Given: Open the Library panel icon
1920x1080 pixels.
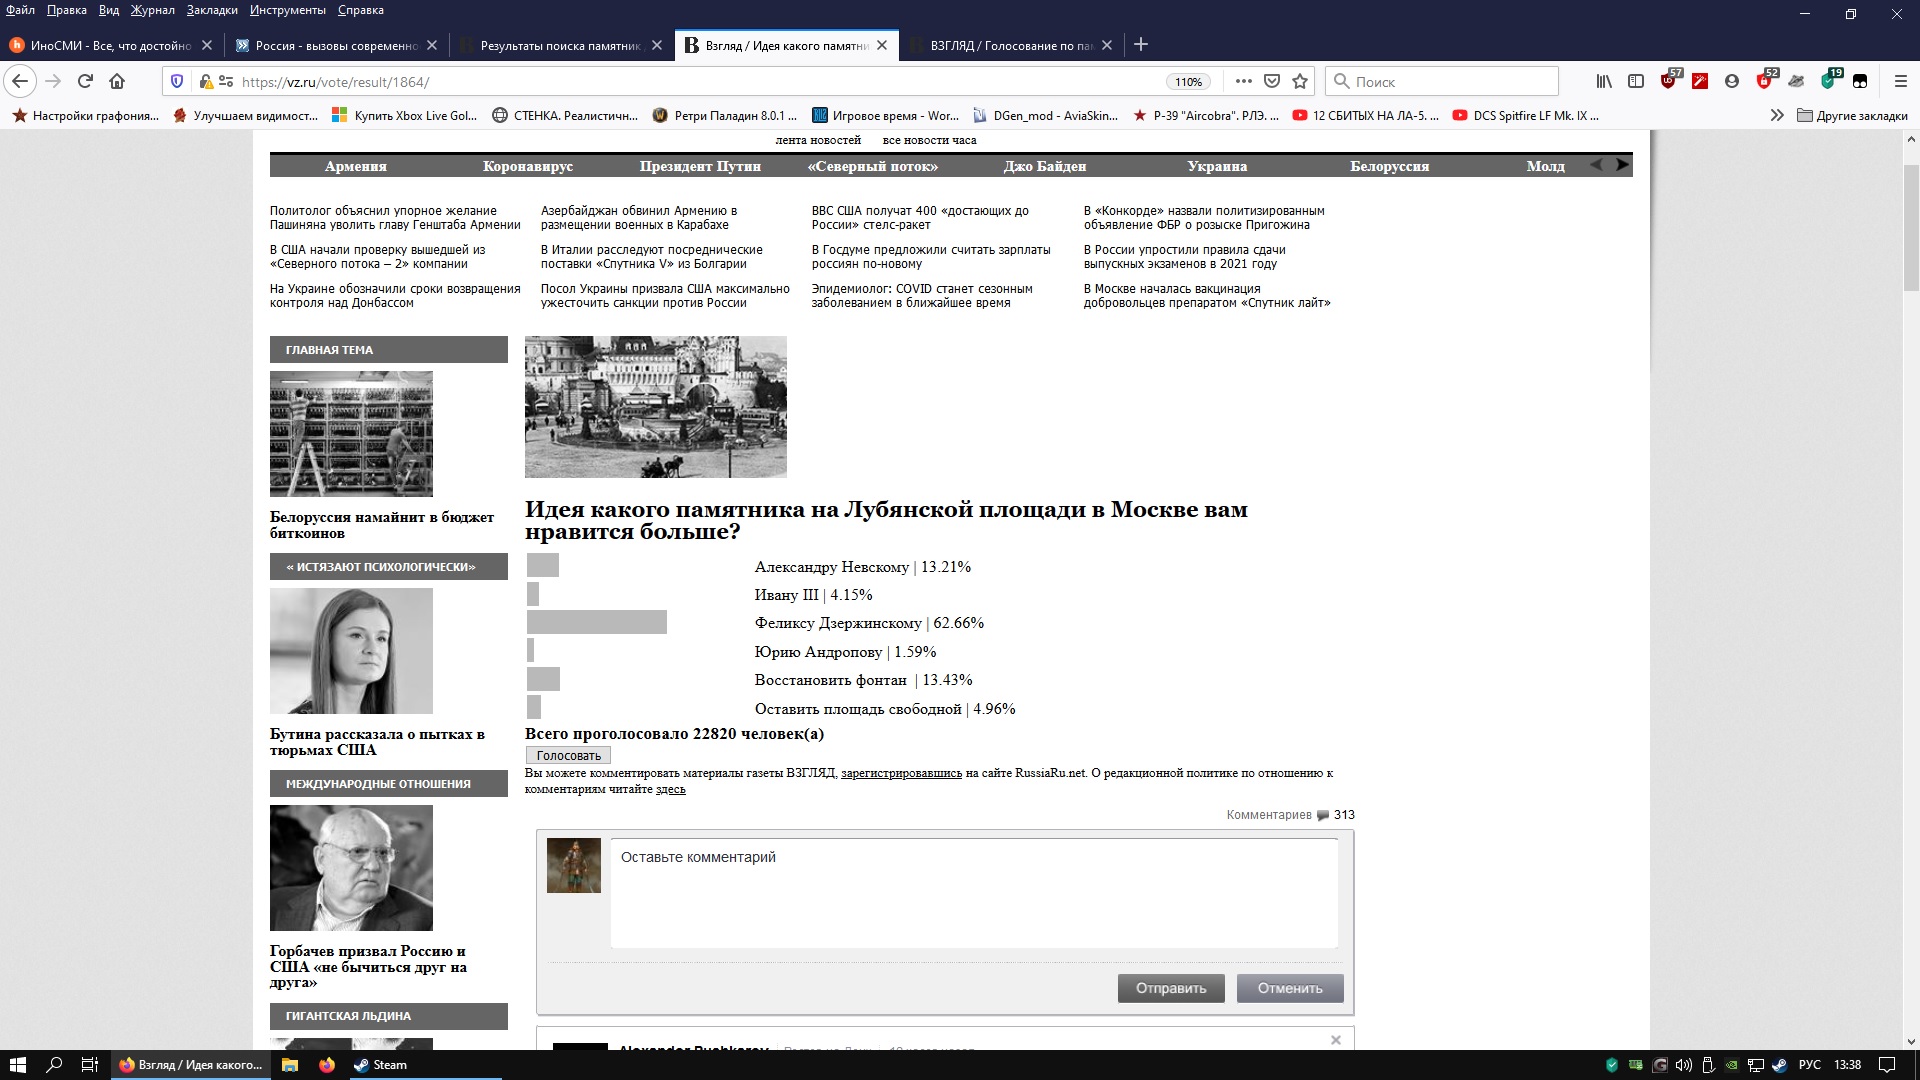Looking at the screenshot, I should tap(1604, 81).
